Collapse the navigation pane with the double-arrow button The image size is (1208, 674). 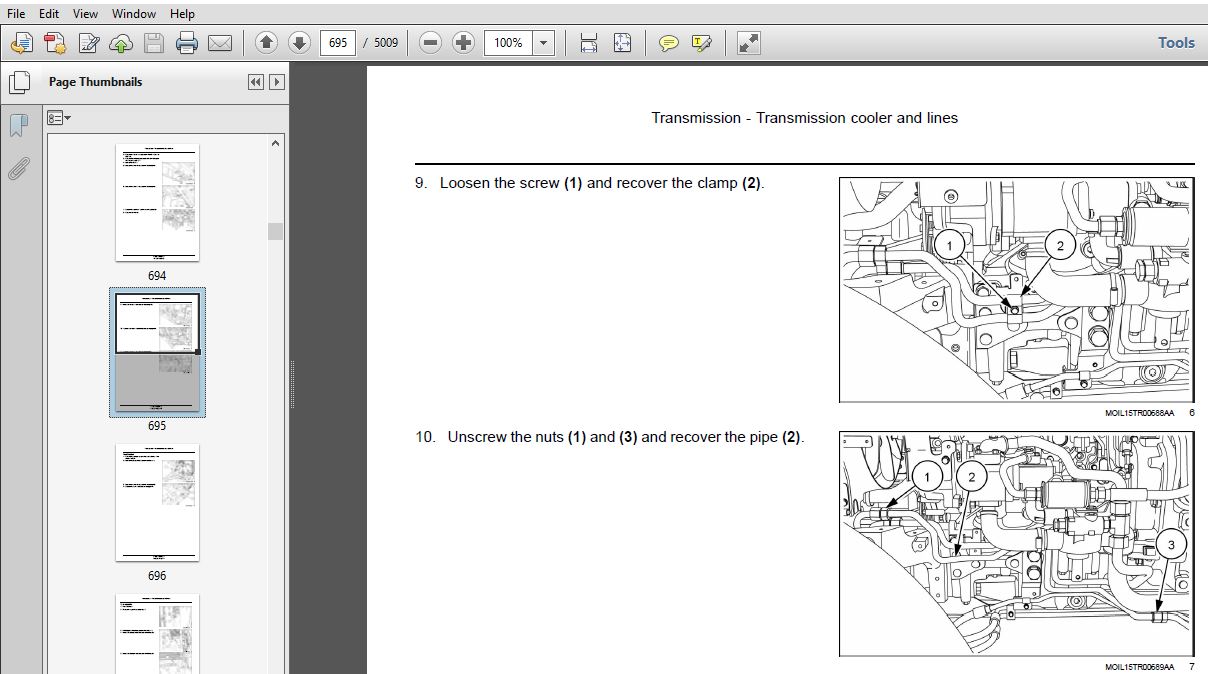coord(256,82)
